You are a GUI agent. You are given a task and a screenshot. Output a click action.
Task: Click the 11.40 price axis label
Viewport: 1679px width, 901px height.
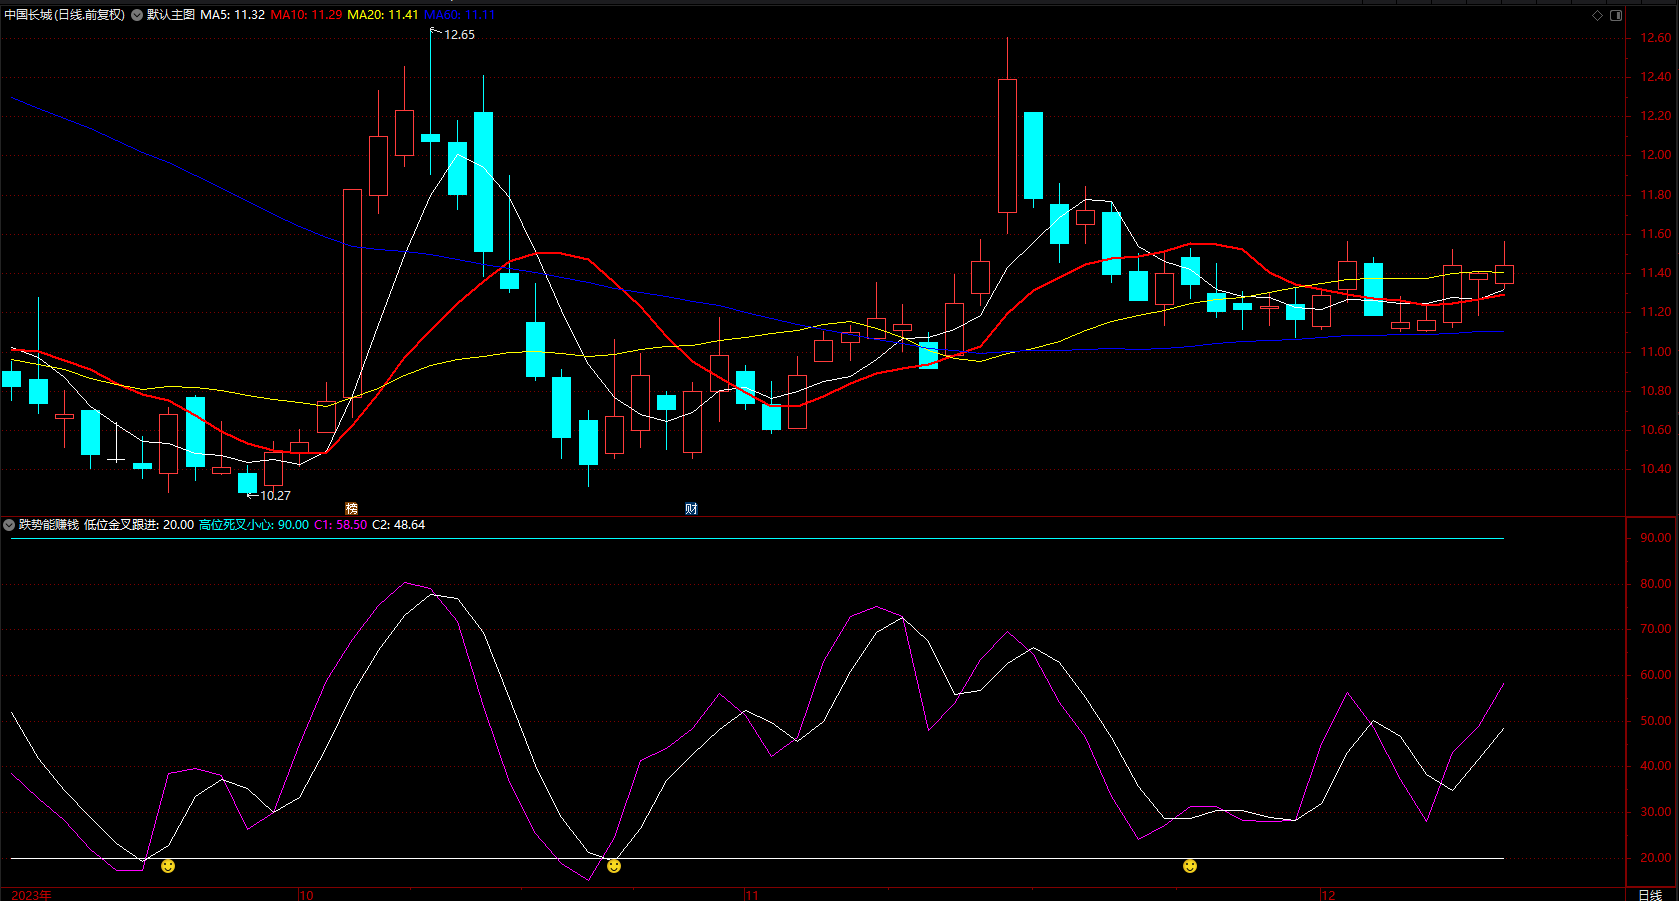(1655, 273)
